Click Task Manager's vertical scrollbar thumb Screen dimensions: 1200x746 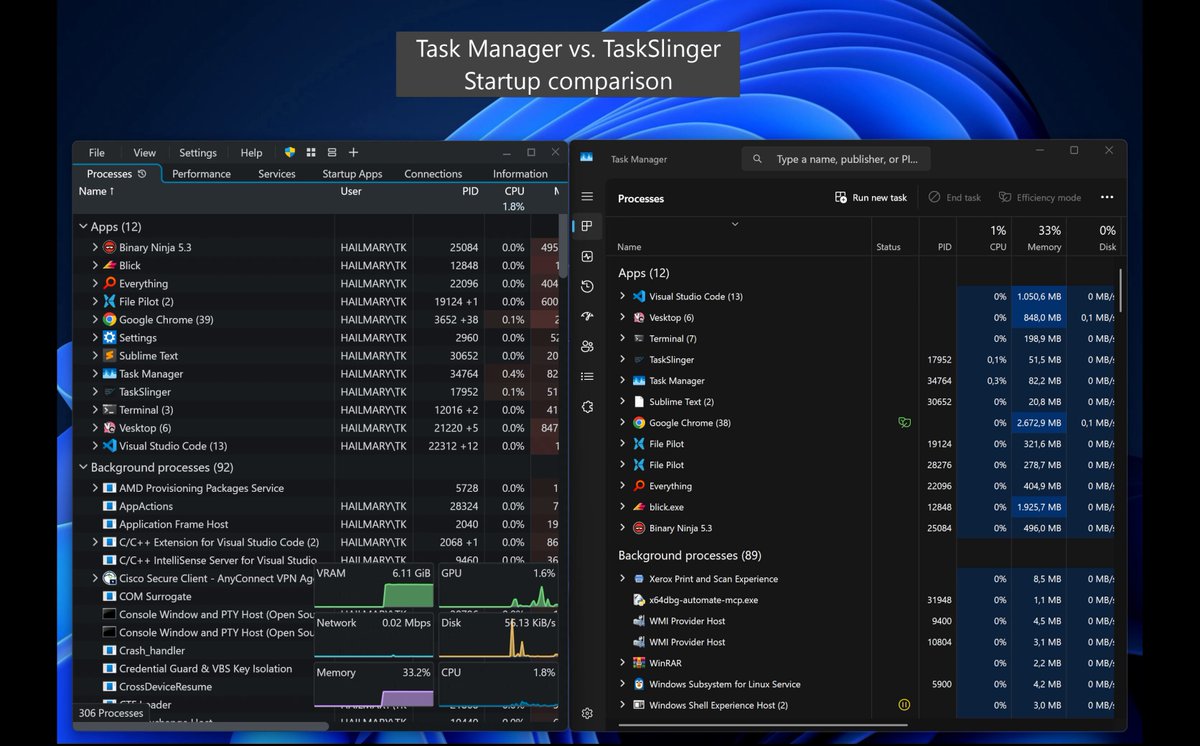[1120, 290]
